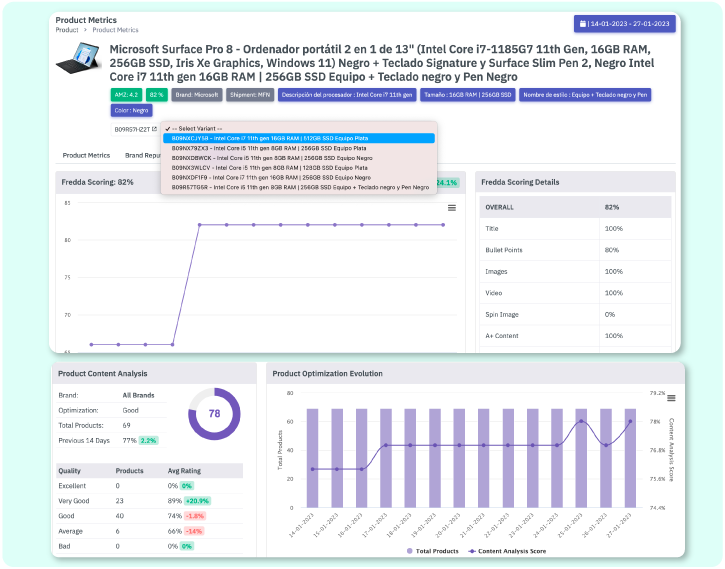Go to Product breadcrumb link
Image resolution: width=725 pixels, height=569 pixels.
point(67,30)
